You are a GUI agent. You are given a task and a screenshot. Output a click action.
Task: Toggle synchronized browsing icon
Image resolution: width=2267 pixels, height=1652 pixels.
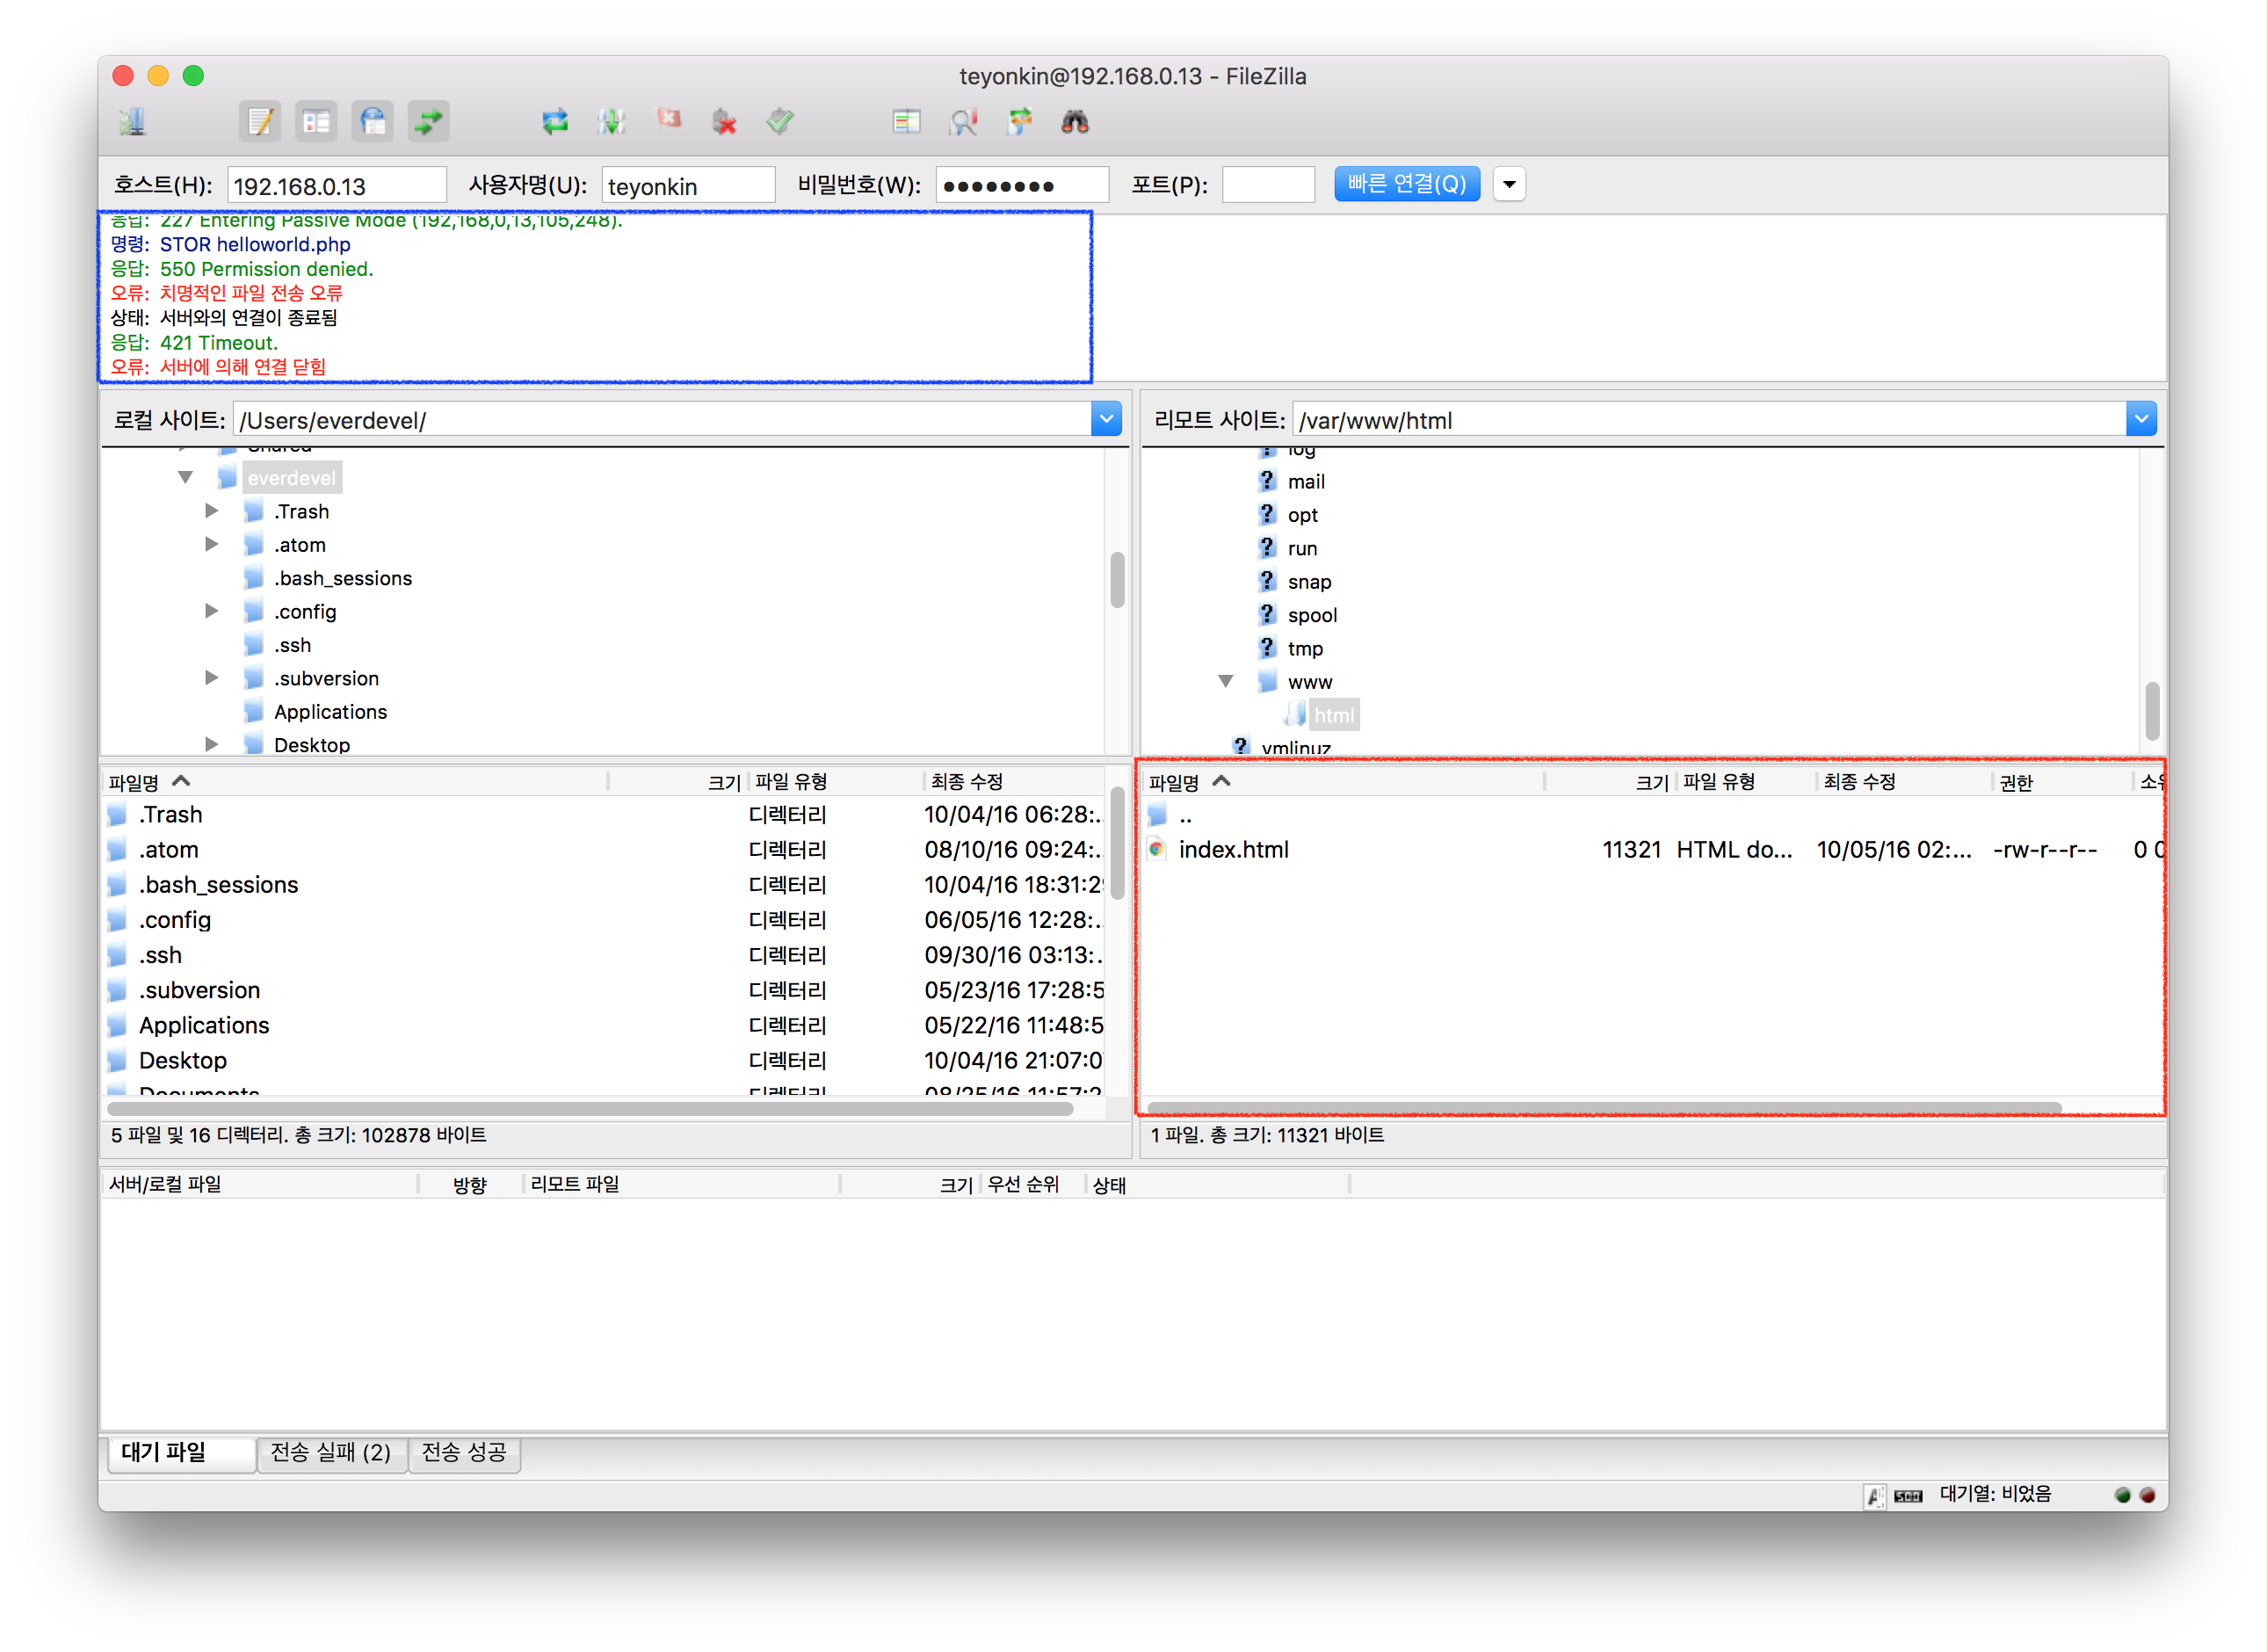1019,122
